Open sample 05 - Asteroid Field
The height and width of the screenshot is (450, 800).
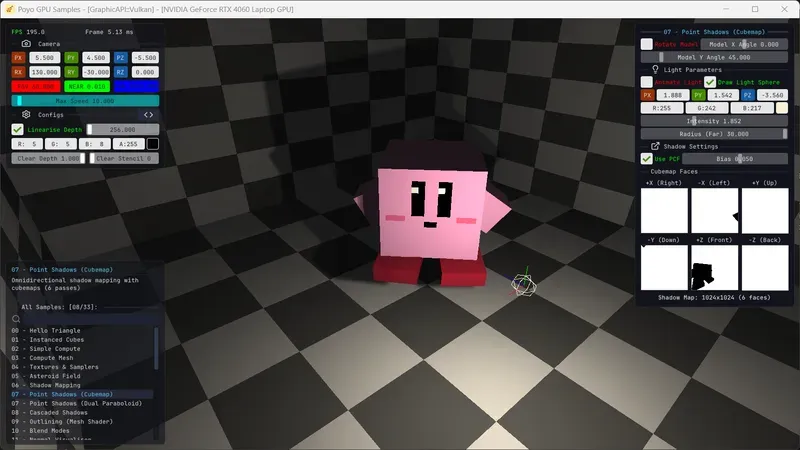tap(82, 376)
